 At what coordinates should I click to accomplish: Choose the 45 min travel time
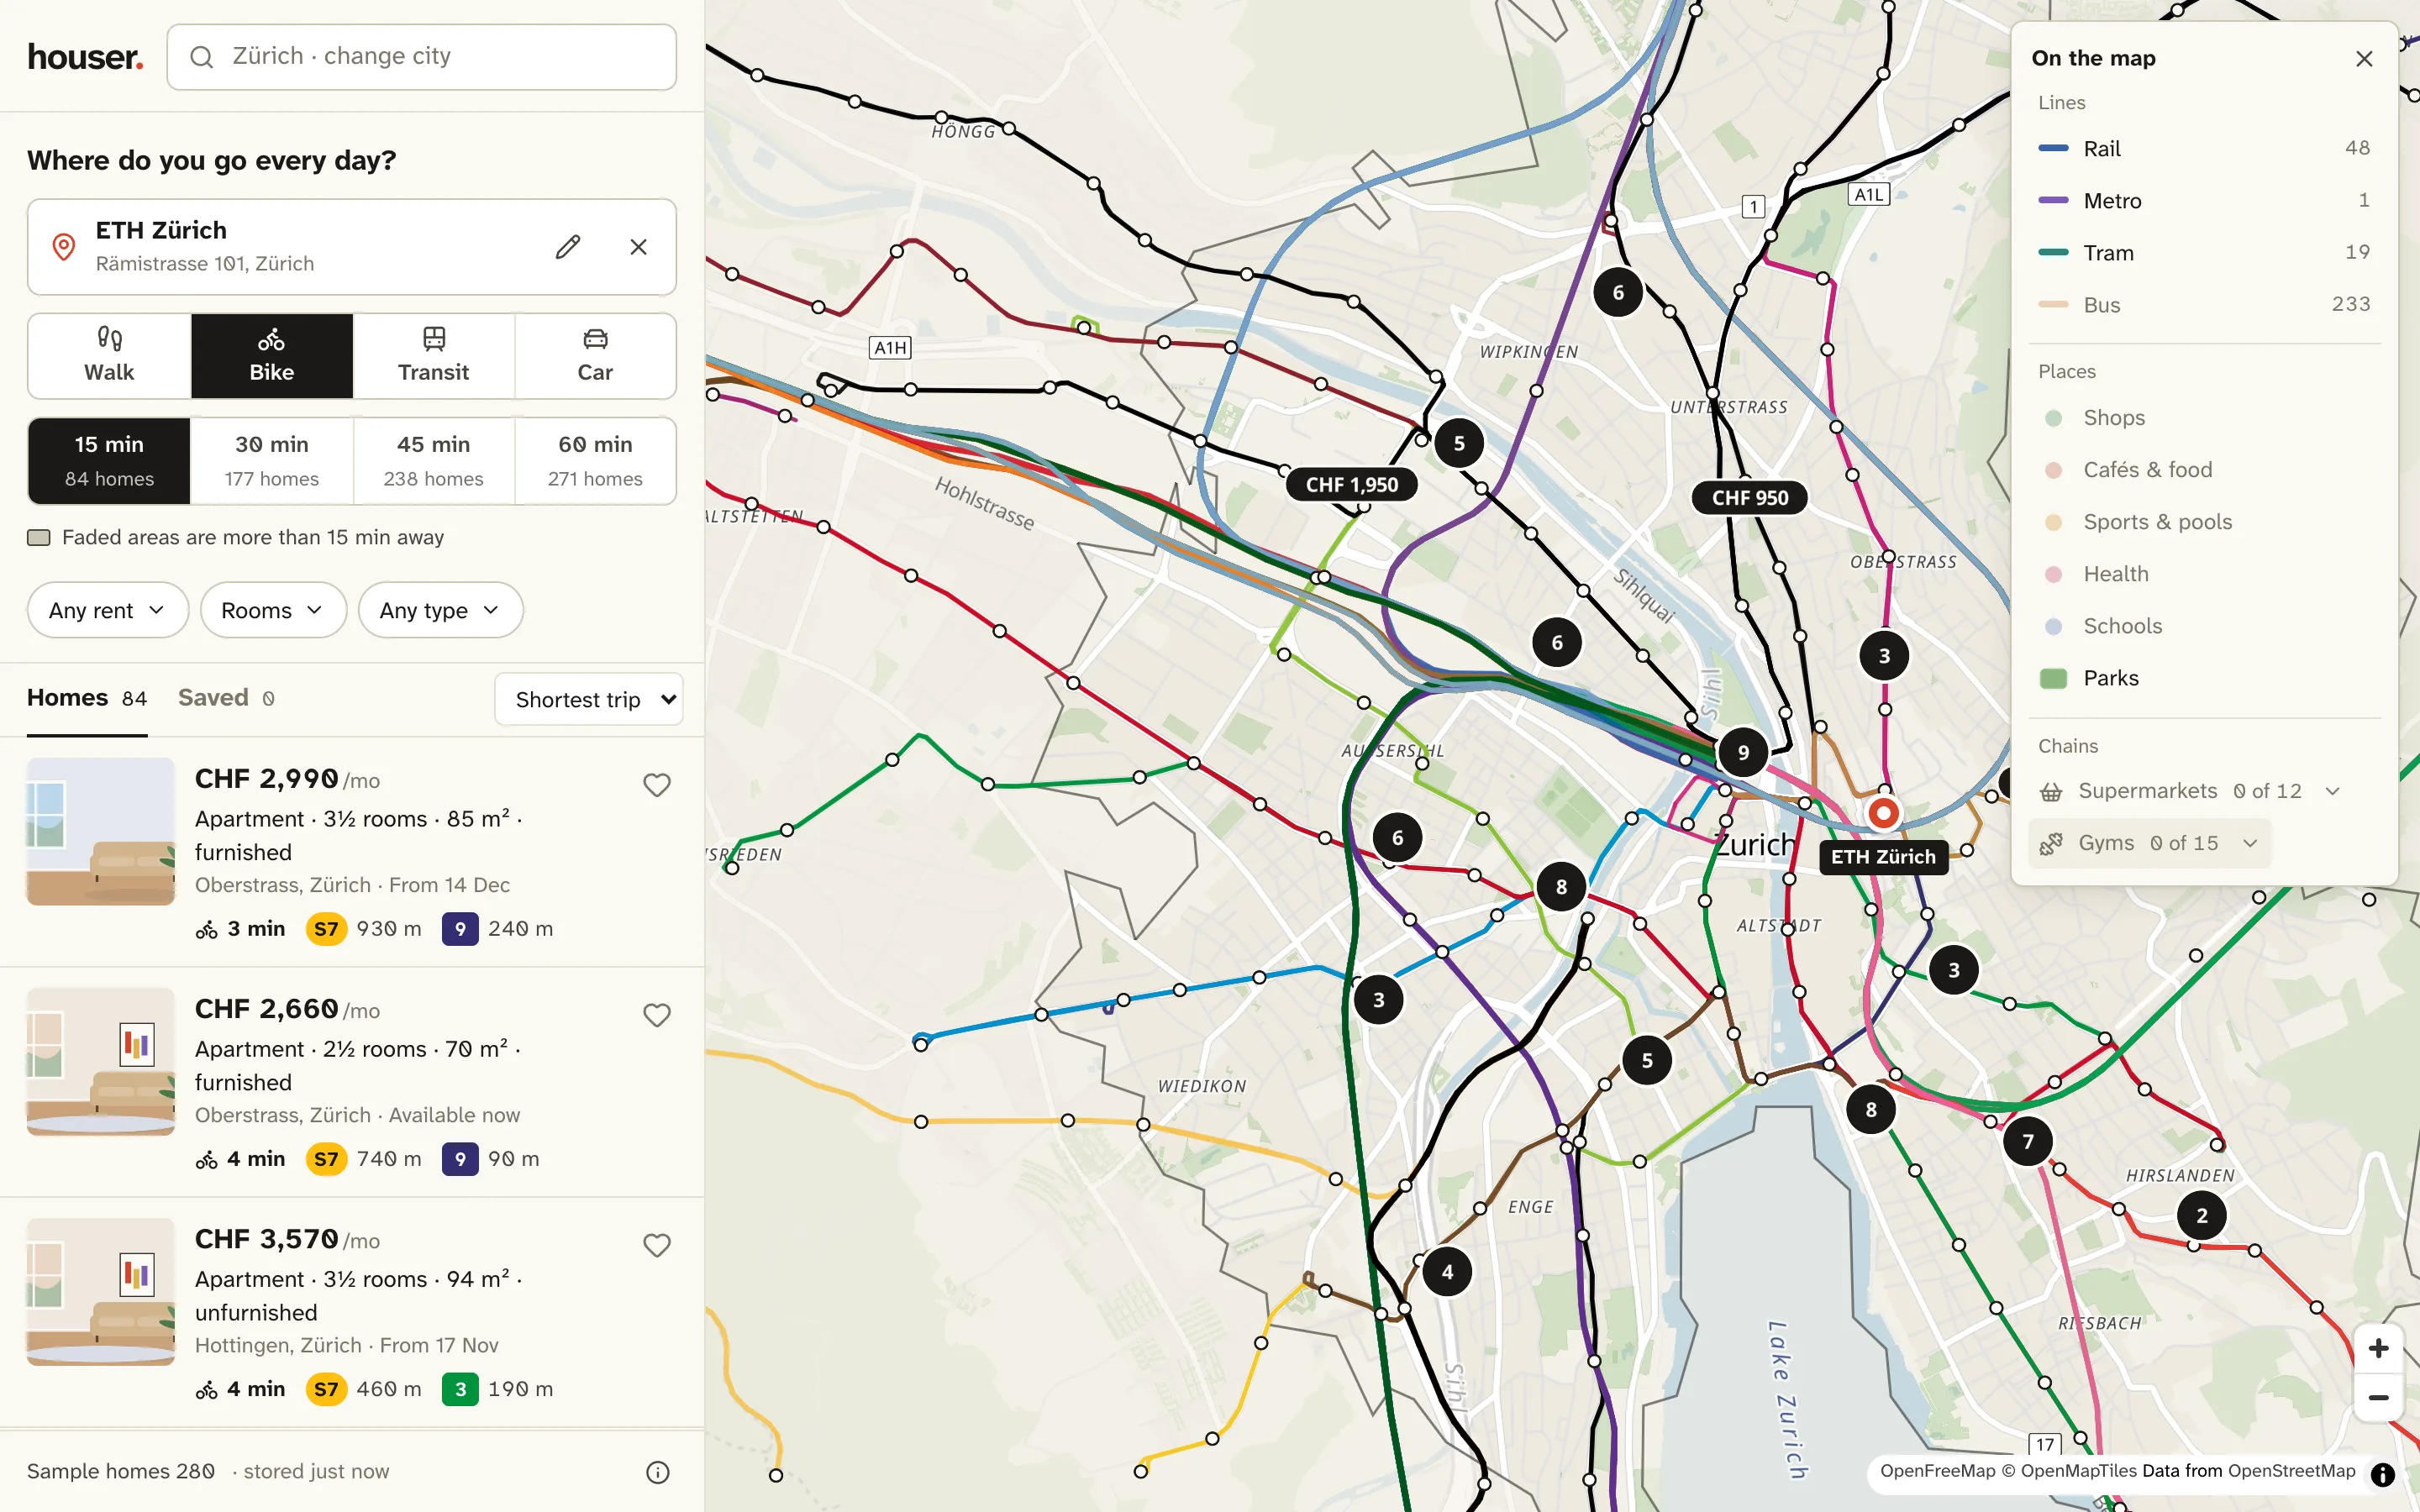(434, 461)
